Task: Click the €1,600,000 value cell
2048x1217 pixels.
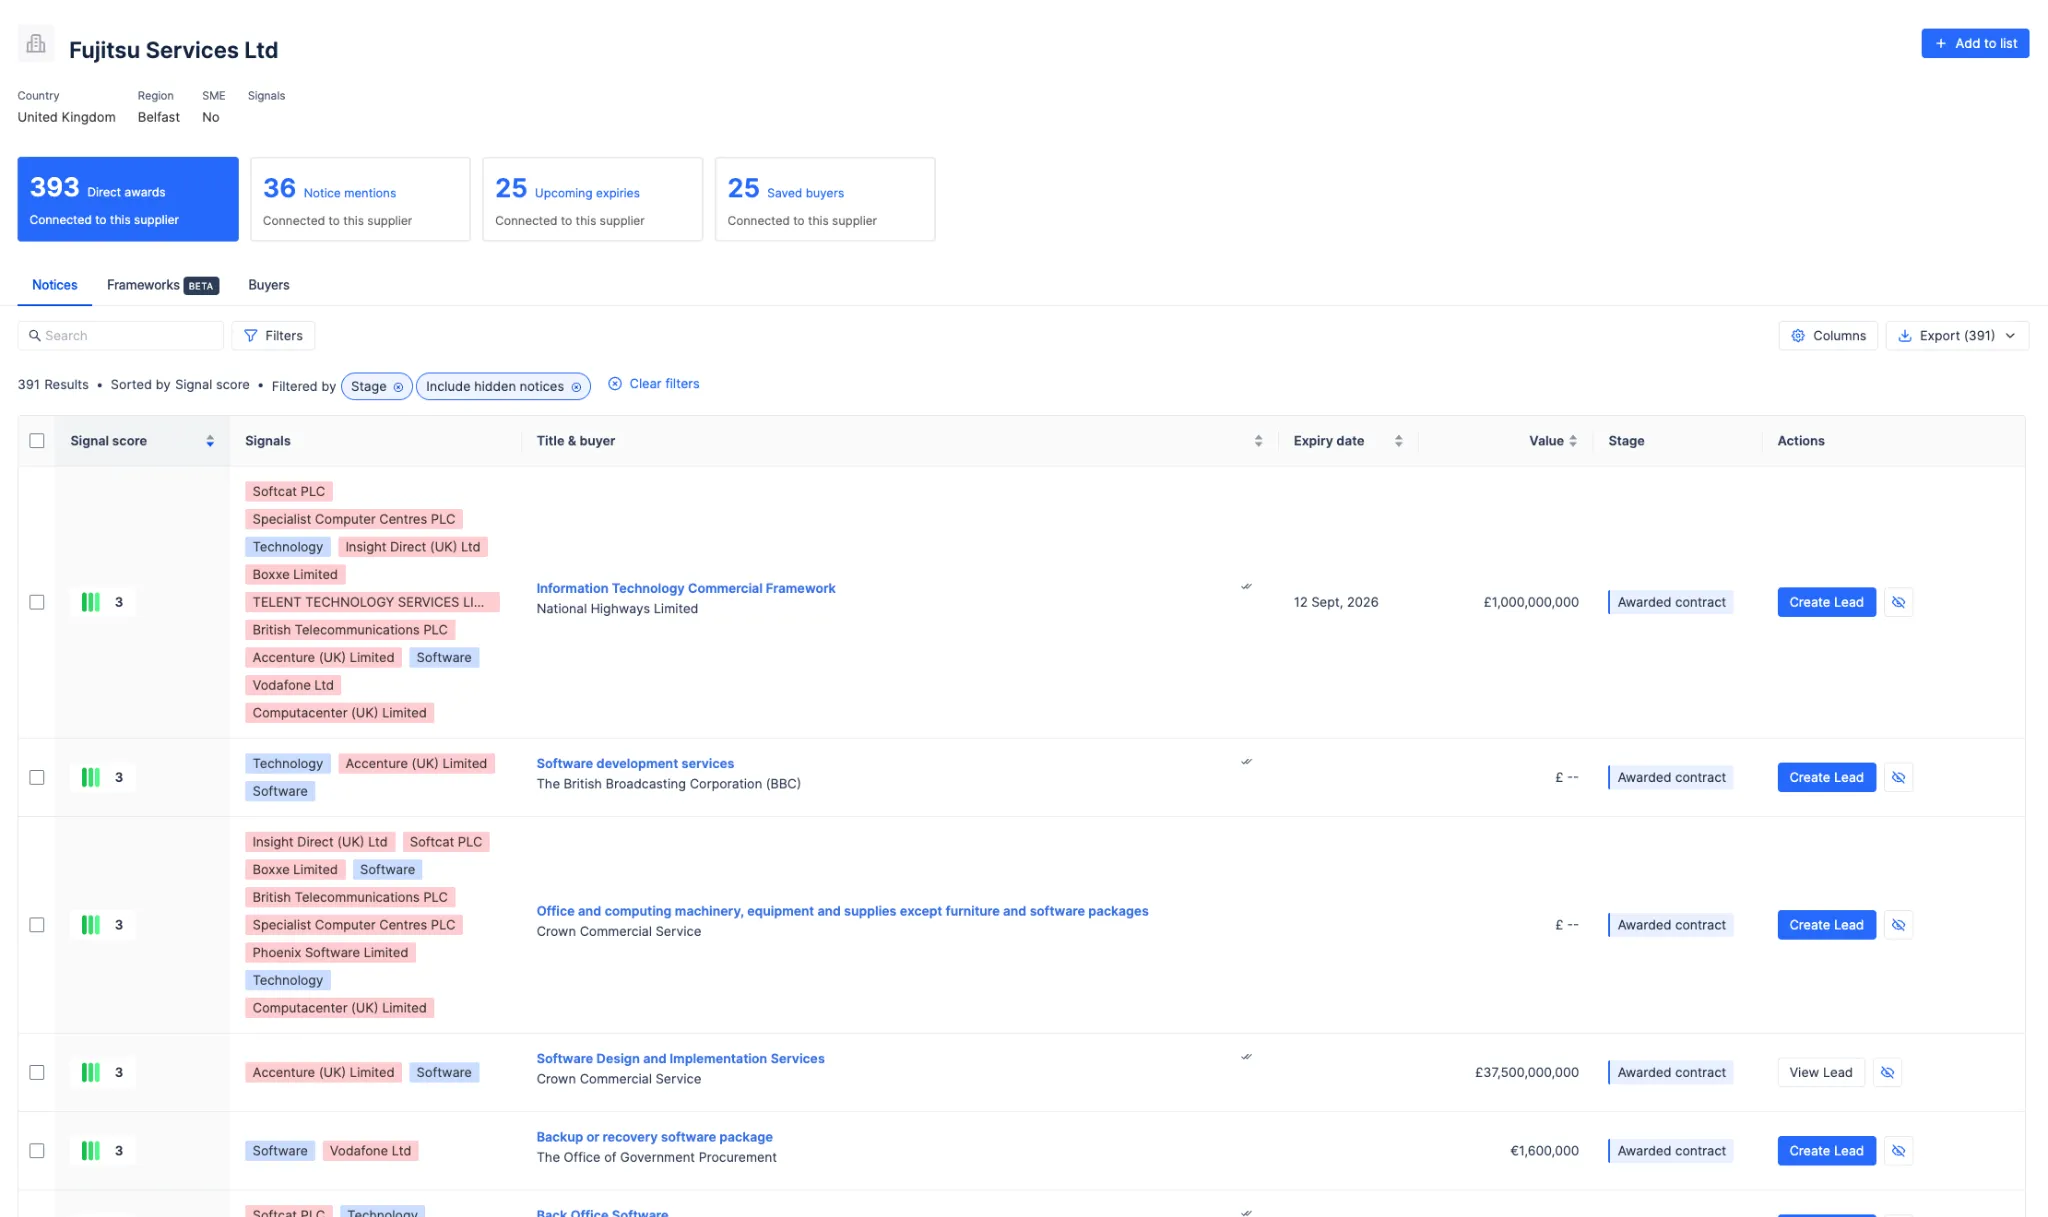Action: click(1544, 1151)
